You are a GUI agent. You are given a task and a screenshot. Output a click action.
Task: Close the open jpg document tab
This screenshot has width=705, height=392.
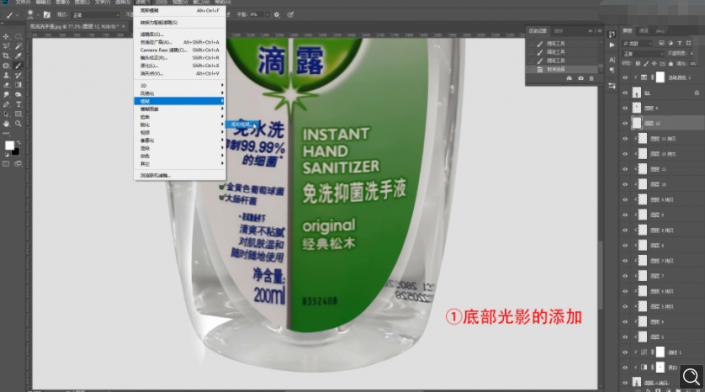pos(123,27)
